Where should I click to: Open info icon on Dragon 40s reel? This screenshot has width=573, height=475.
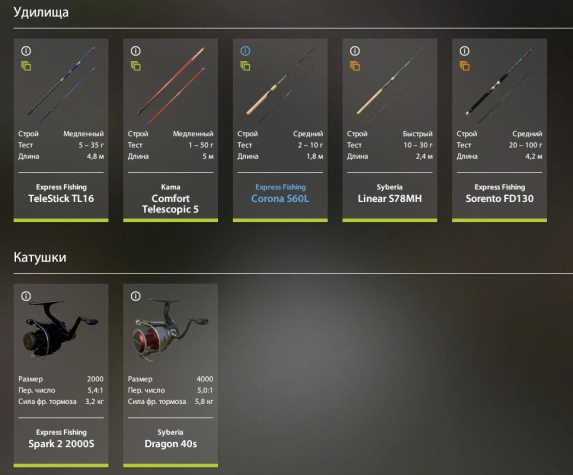pyautogui.click(x=136, y=296)
